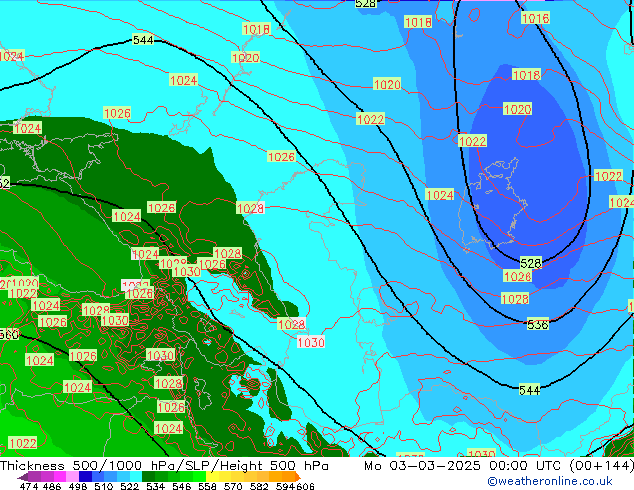Image resolution: width=634 pixels, height=490 pixels.
Task: Click the 546 legend value
Action: tap(181, 486)
